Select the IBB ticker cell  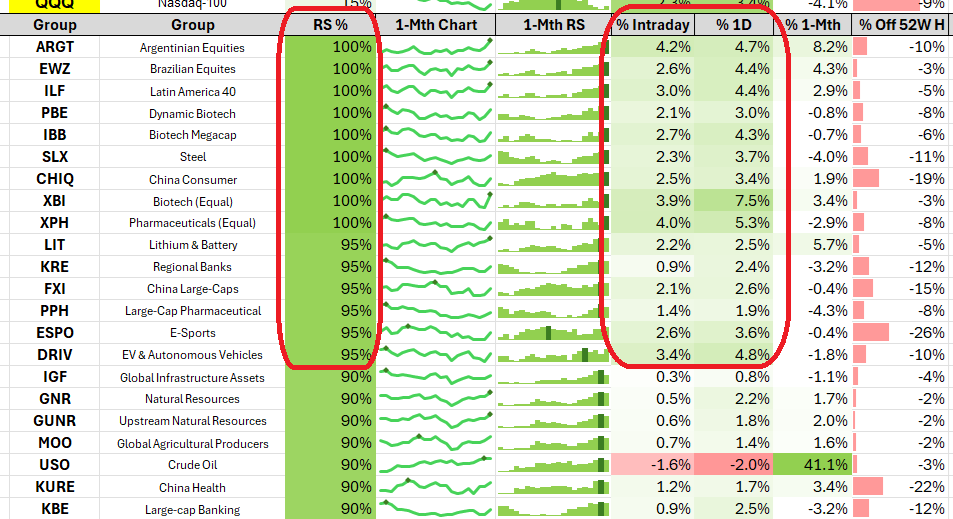tap(55, 135)
